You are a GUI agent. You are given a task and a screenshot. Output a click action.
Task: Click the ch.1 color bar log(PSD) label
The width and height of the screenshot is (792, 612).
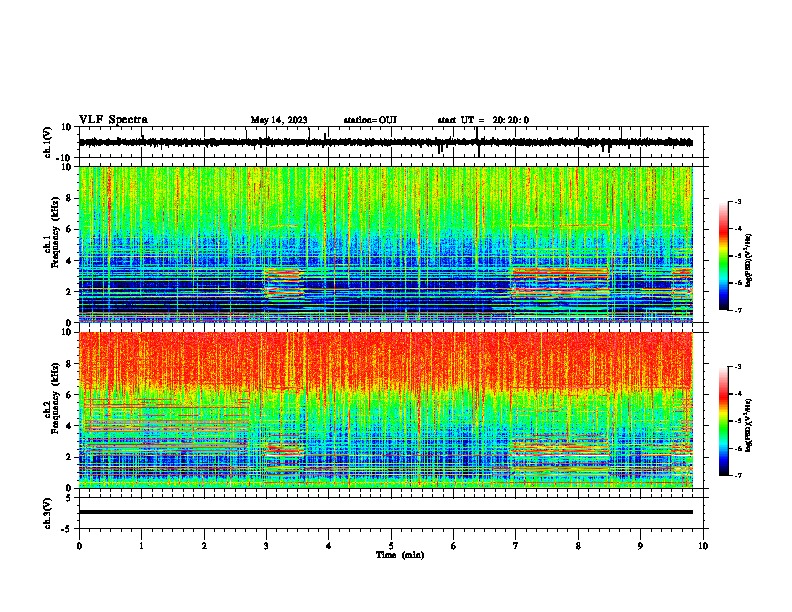click(748, 260)
